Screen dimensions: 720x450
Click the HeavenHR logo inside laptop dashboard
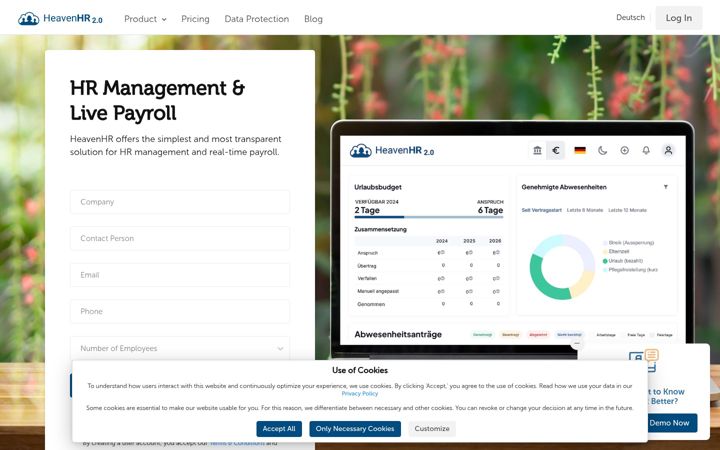(x=392, y=151)
